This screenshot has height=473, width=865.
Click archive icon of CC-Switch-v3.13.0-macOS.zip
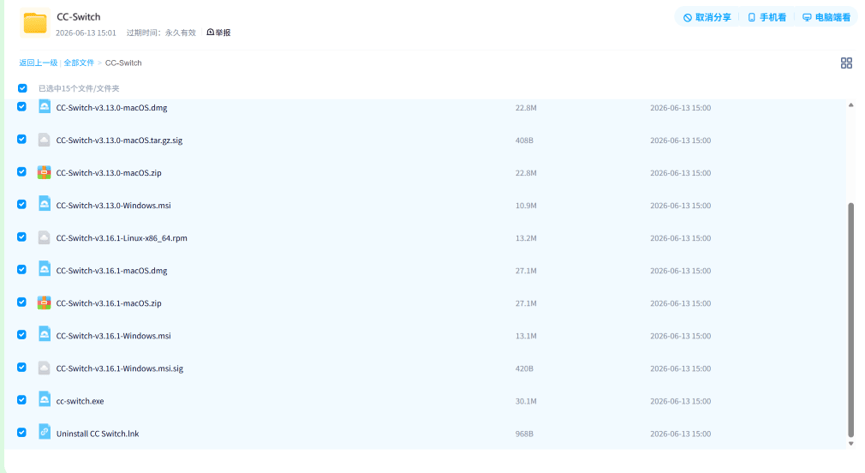pyautogui.click(x=44, y=172)
